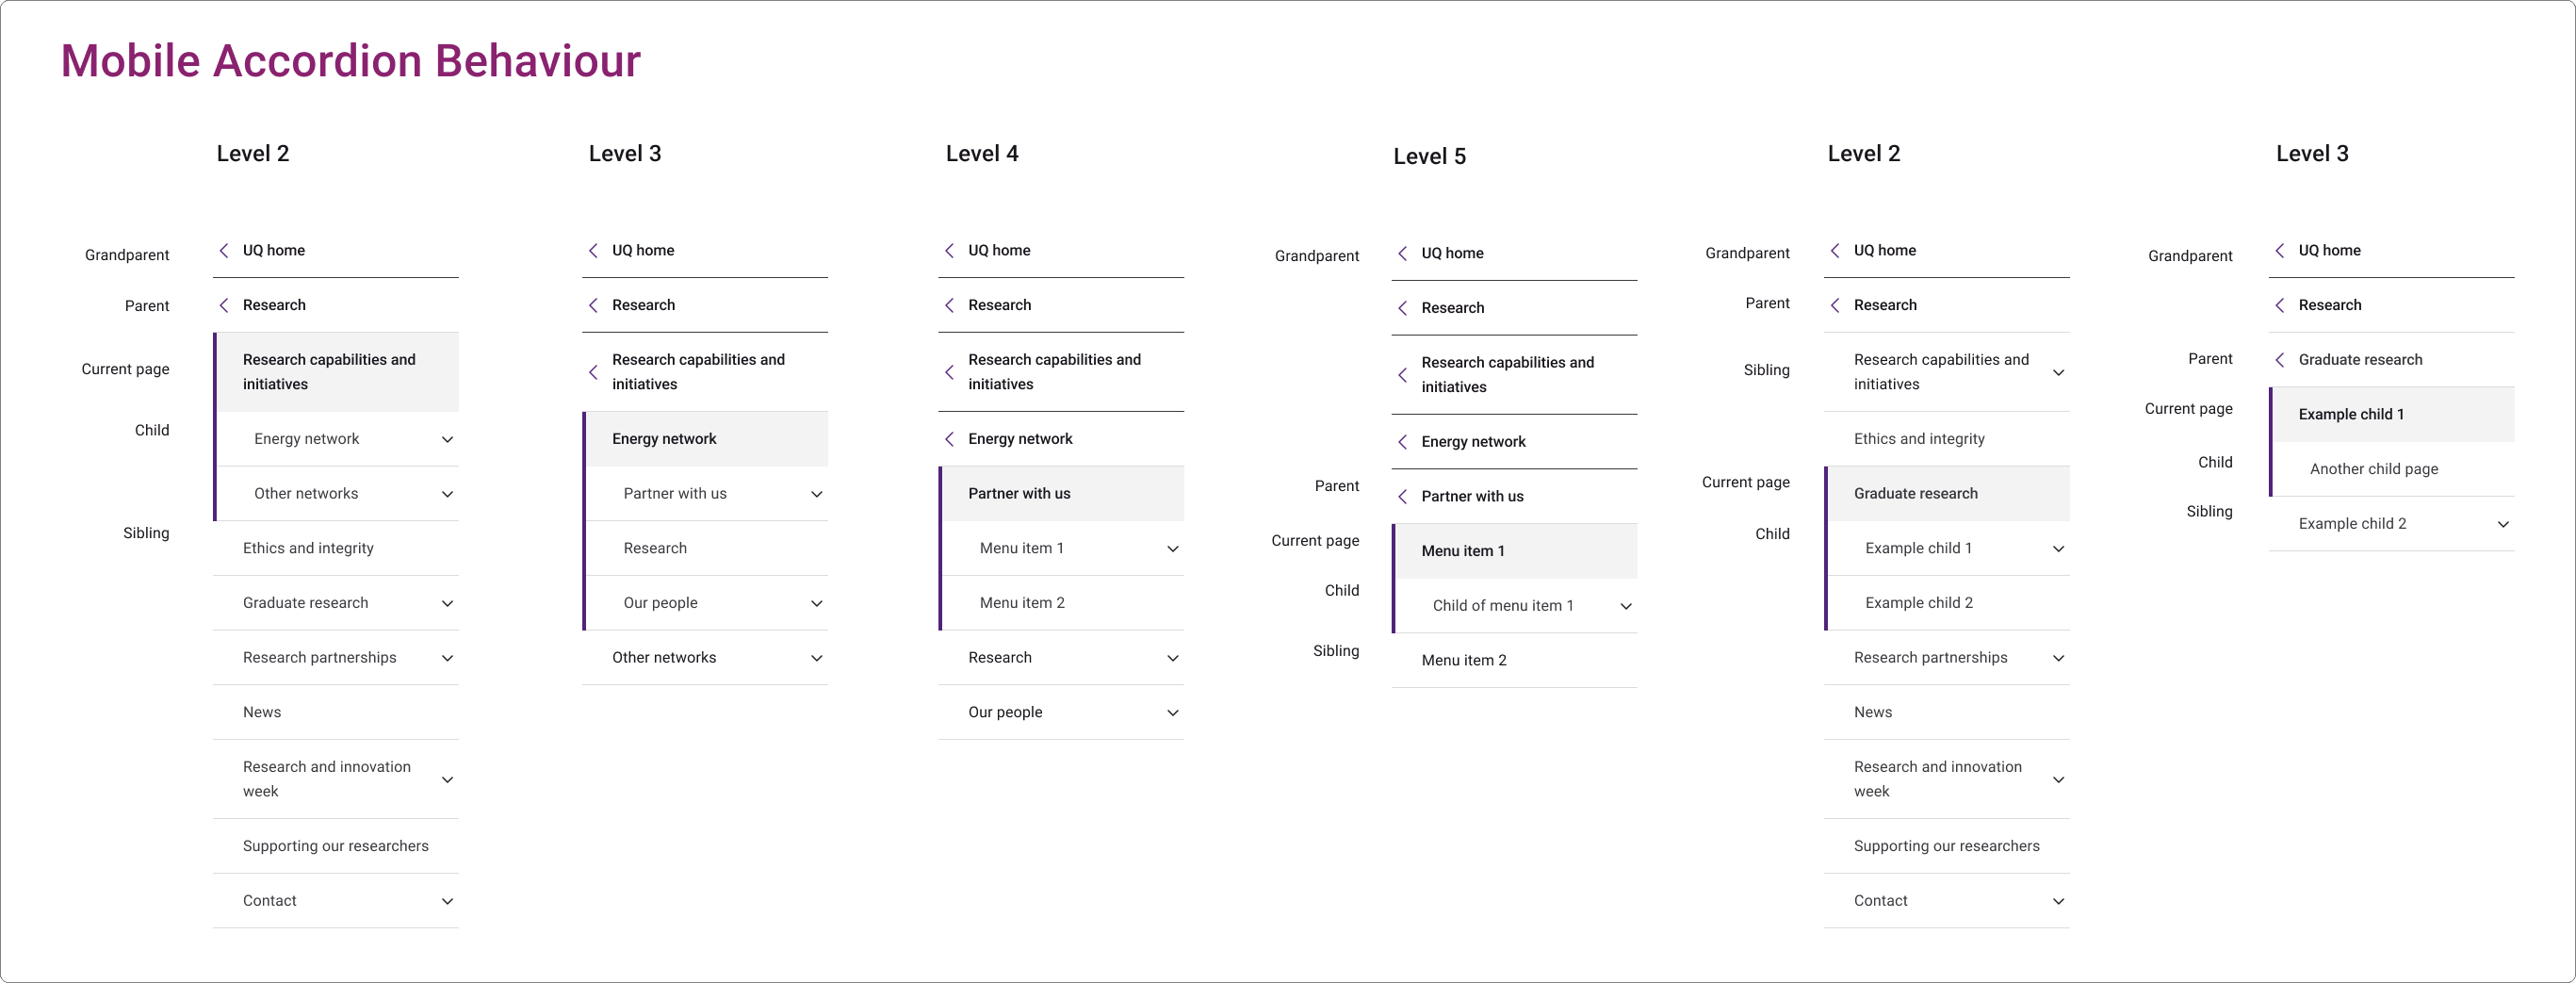Expand Child of menu item 1 chevron
Viewport: 2576px width, 983px height.
(x=1626, y=606)
